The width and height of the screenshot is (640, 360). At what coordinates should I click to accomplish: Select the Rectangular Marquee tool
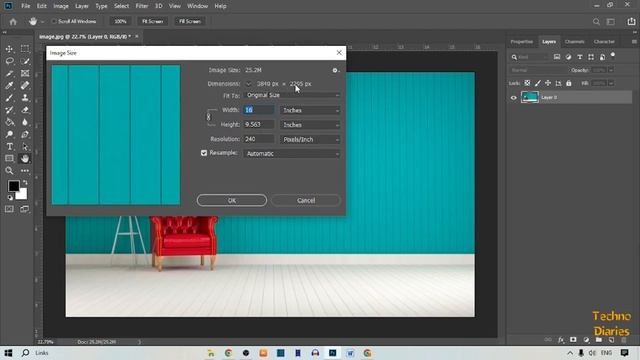pos(25,49)
